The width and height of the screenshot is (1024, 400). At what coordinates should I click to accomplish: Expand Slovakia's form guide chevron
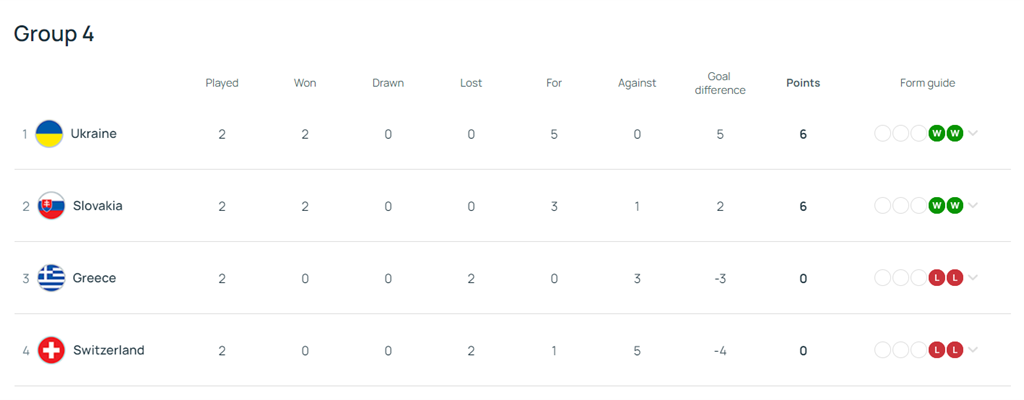click(x=973, y=206)
